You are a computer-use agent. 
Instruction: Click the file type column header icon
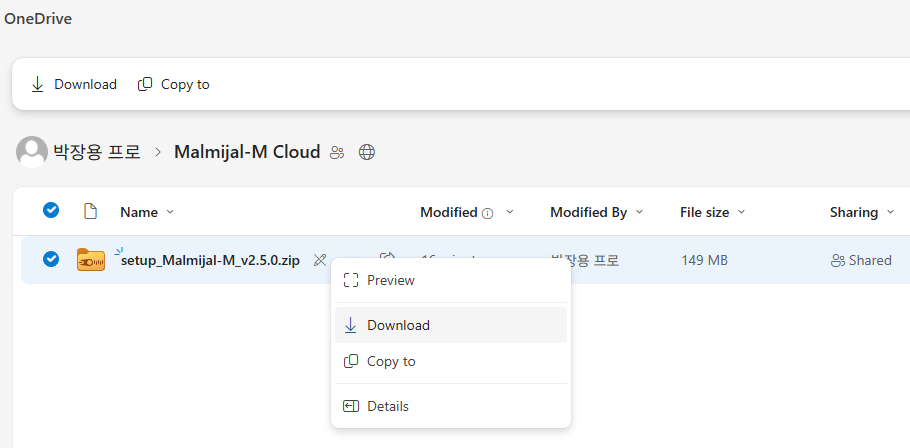[x=90, y=212]
